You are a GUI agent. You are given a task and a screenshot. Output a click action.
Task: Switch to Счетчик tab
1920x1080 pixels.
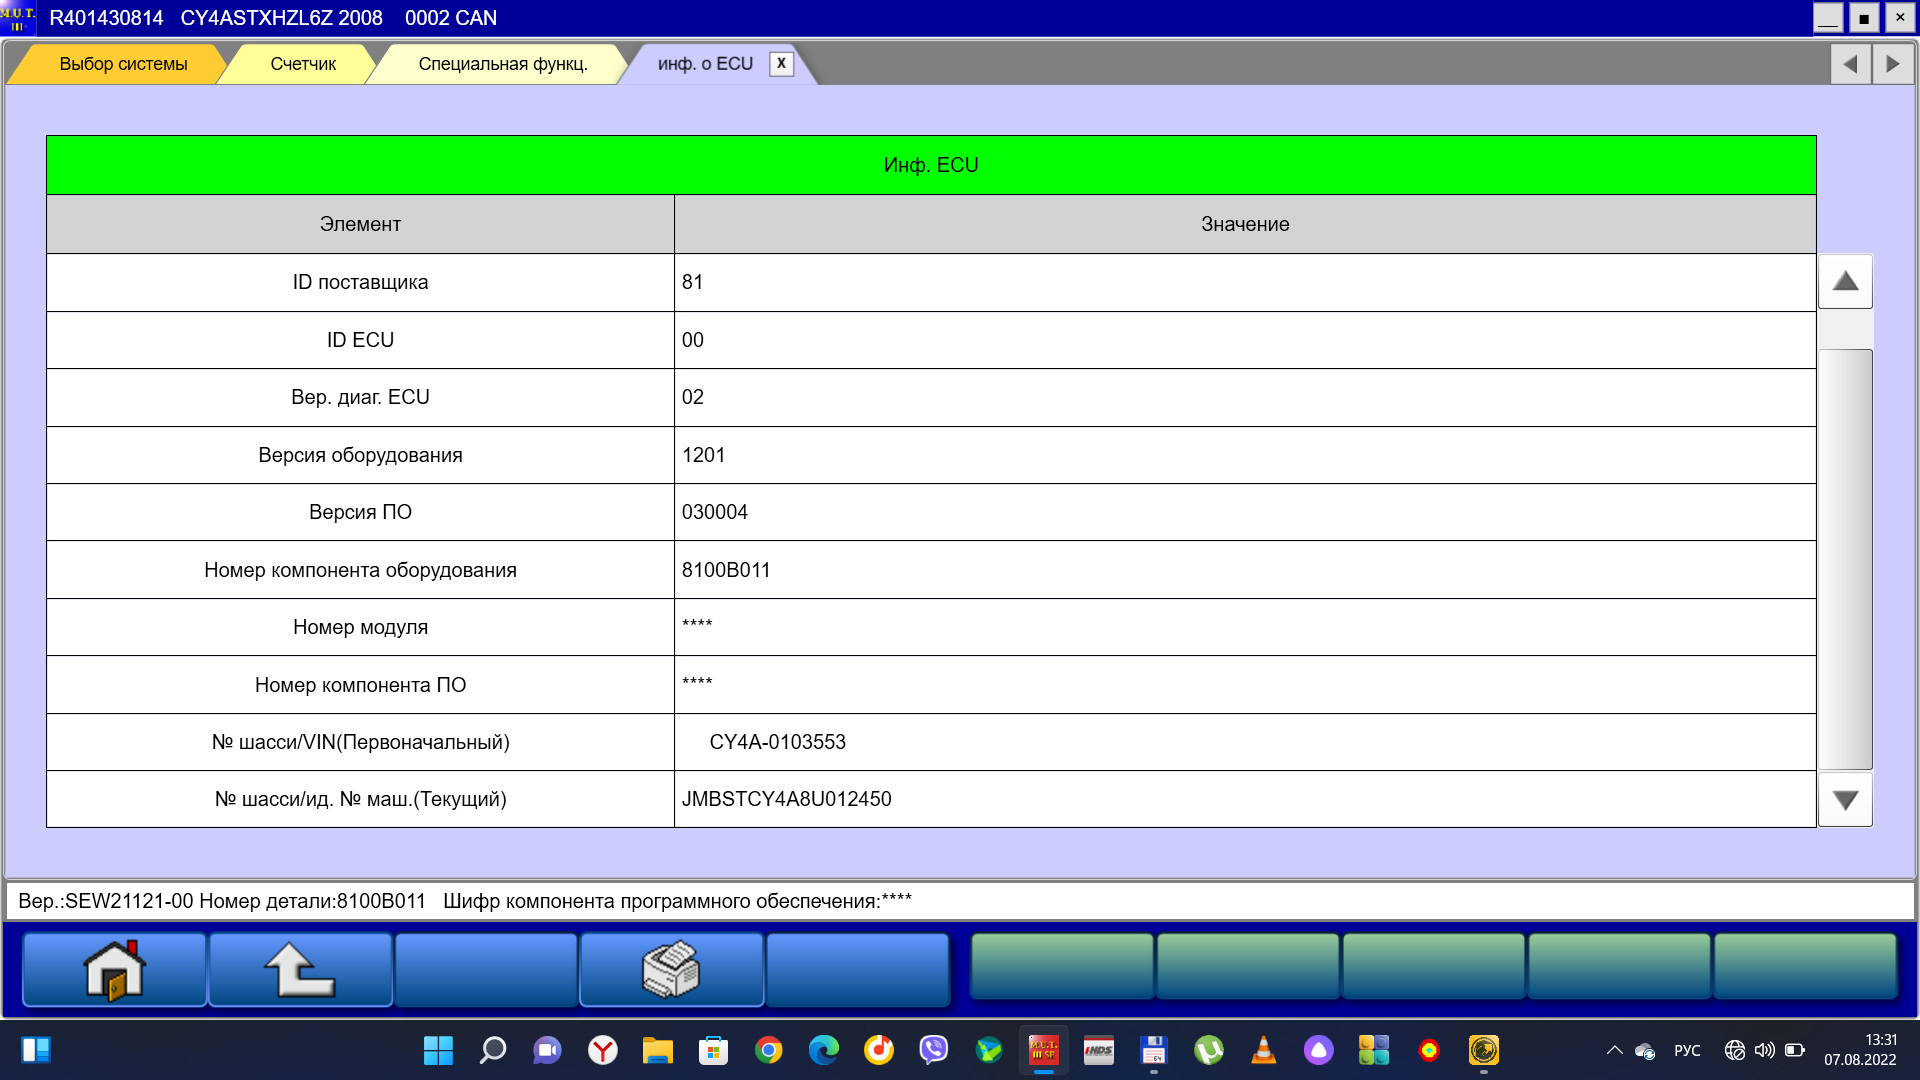click(x=303, y=64)
